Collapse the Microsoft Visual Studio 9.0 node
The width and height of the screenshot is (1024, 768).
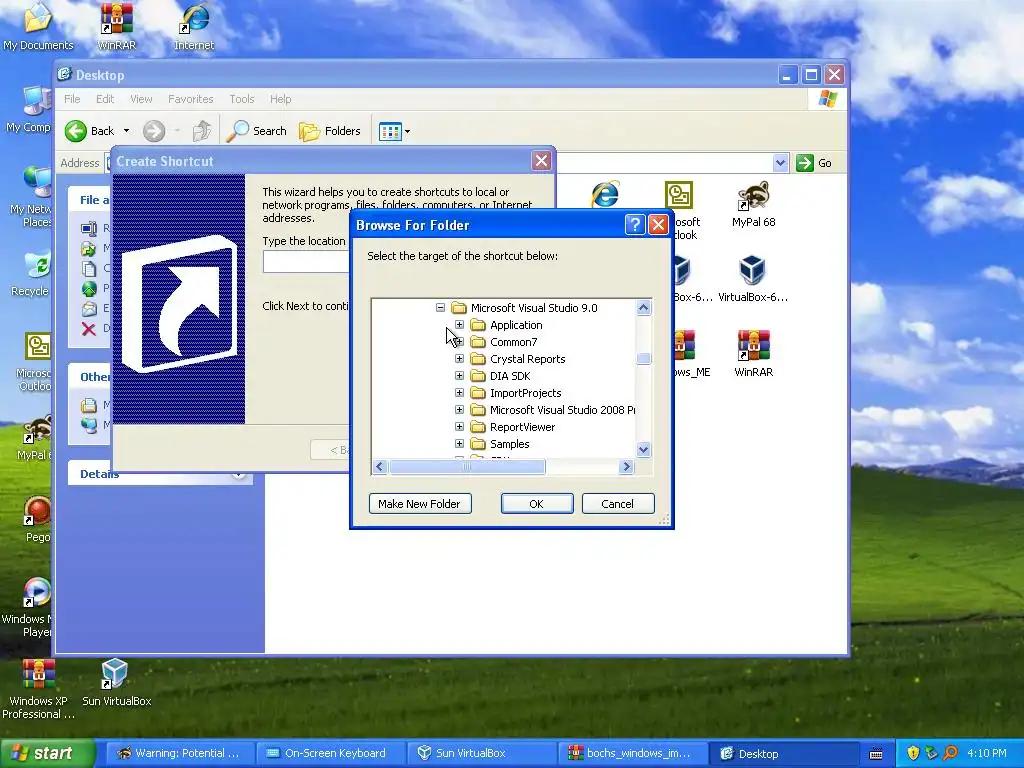point(440,308)
